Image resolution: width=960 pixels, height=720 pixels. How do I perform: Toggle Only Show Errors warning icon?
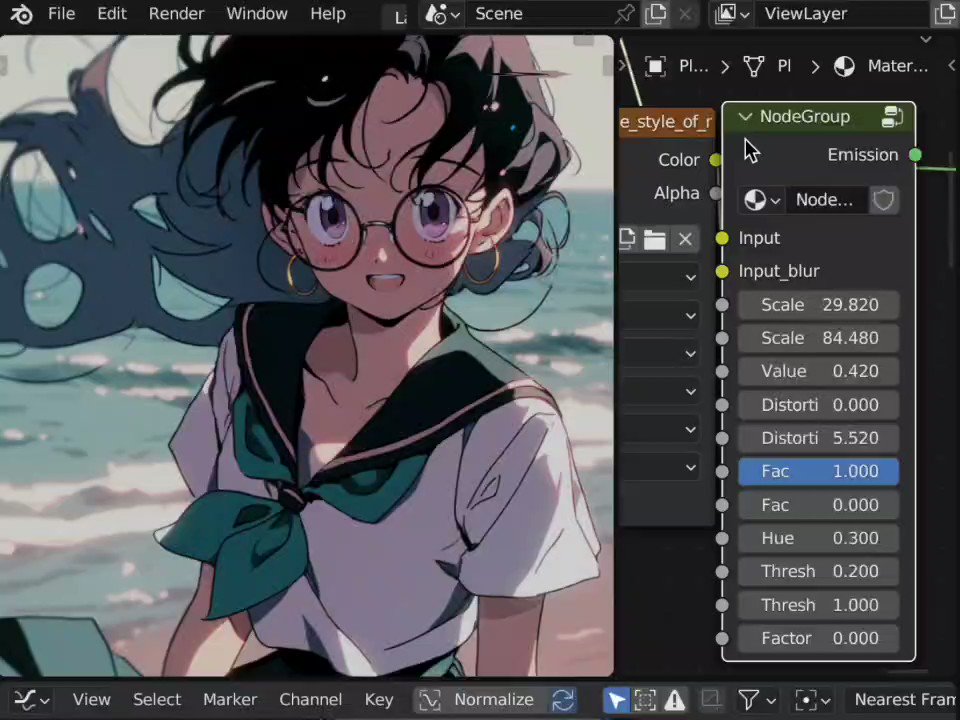675,699
